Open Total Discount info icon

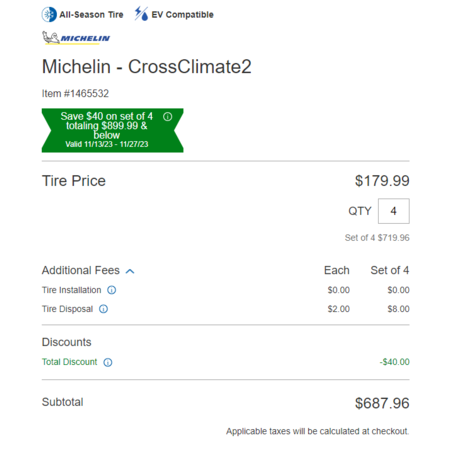tap(108, 362)
